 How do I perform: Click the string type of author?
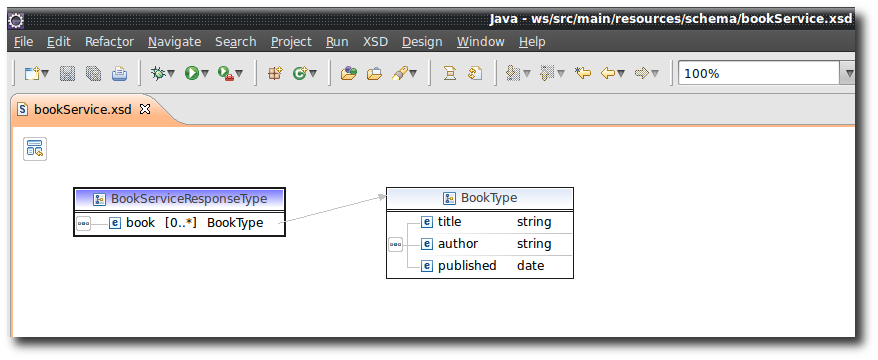pos(534,244)
